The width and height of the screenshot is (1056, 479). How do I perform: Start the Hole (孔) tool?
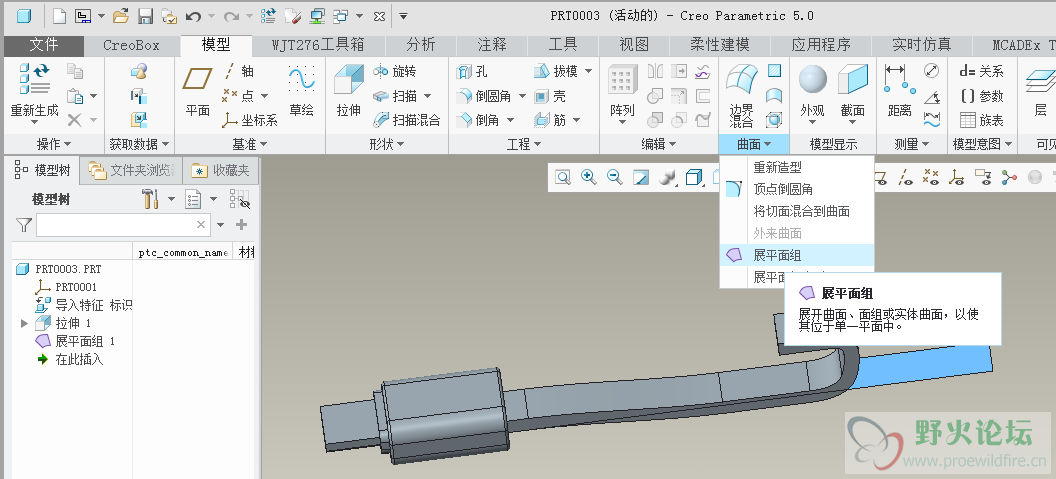(x=472, y=71)
